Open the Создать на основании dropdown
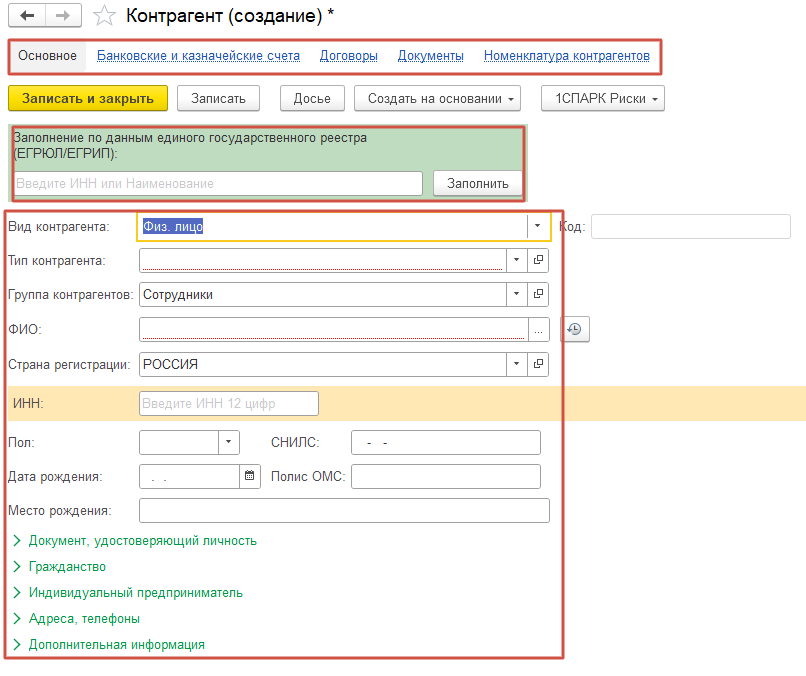 click(x=437, y=98)
